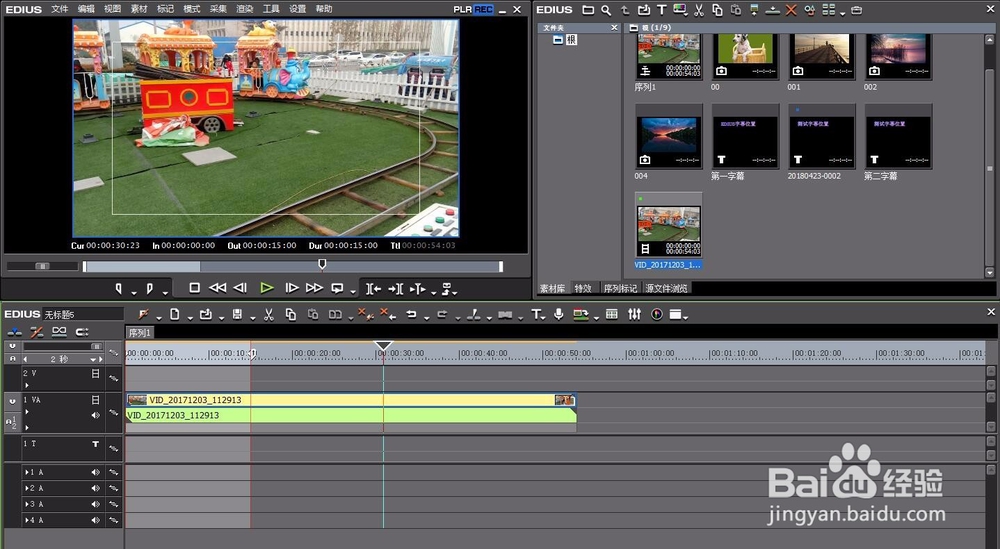Image resolution: width=1000 pixels, height=549 pixels.
Task: Switch to the 特效 tab
Action: pos(583,288)
